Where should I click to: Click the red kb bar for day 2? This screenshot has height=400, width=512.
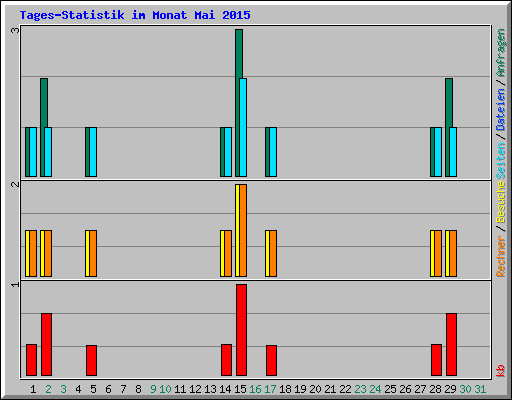coord(46,344)
